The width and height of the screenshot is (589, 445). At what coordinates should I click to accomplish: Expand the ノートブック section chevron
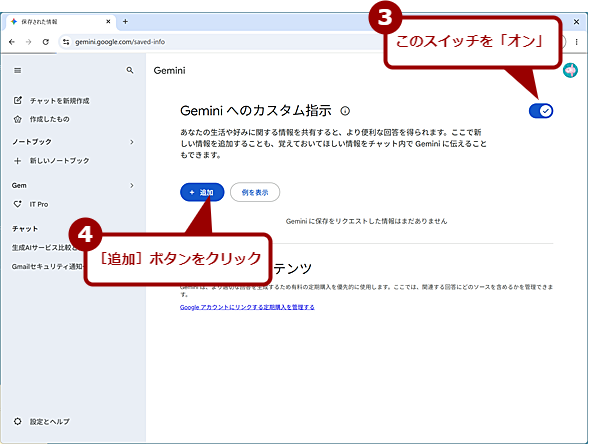pyautogui.click(x=132, y=142)
